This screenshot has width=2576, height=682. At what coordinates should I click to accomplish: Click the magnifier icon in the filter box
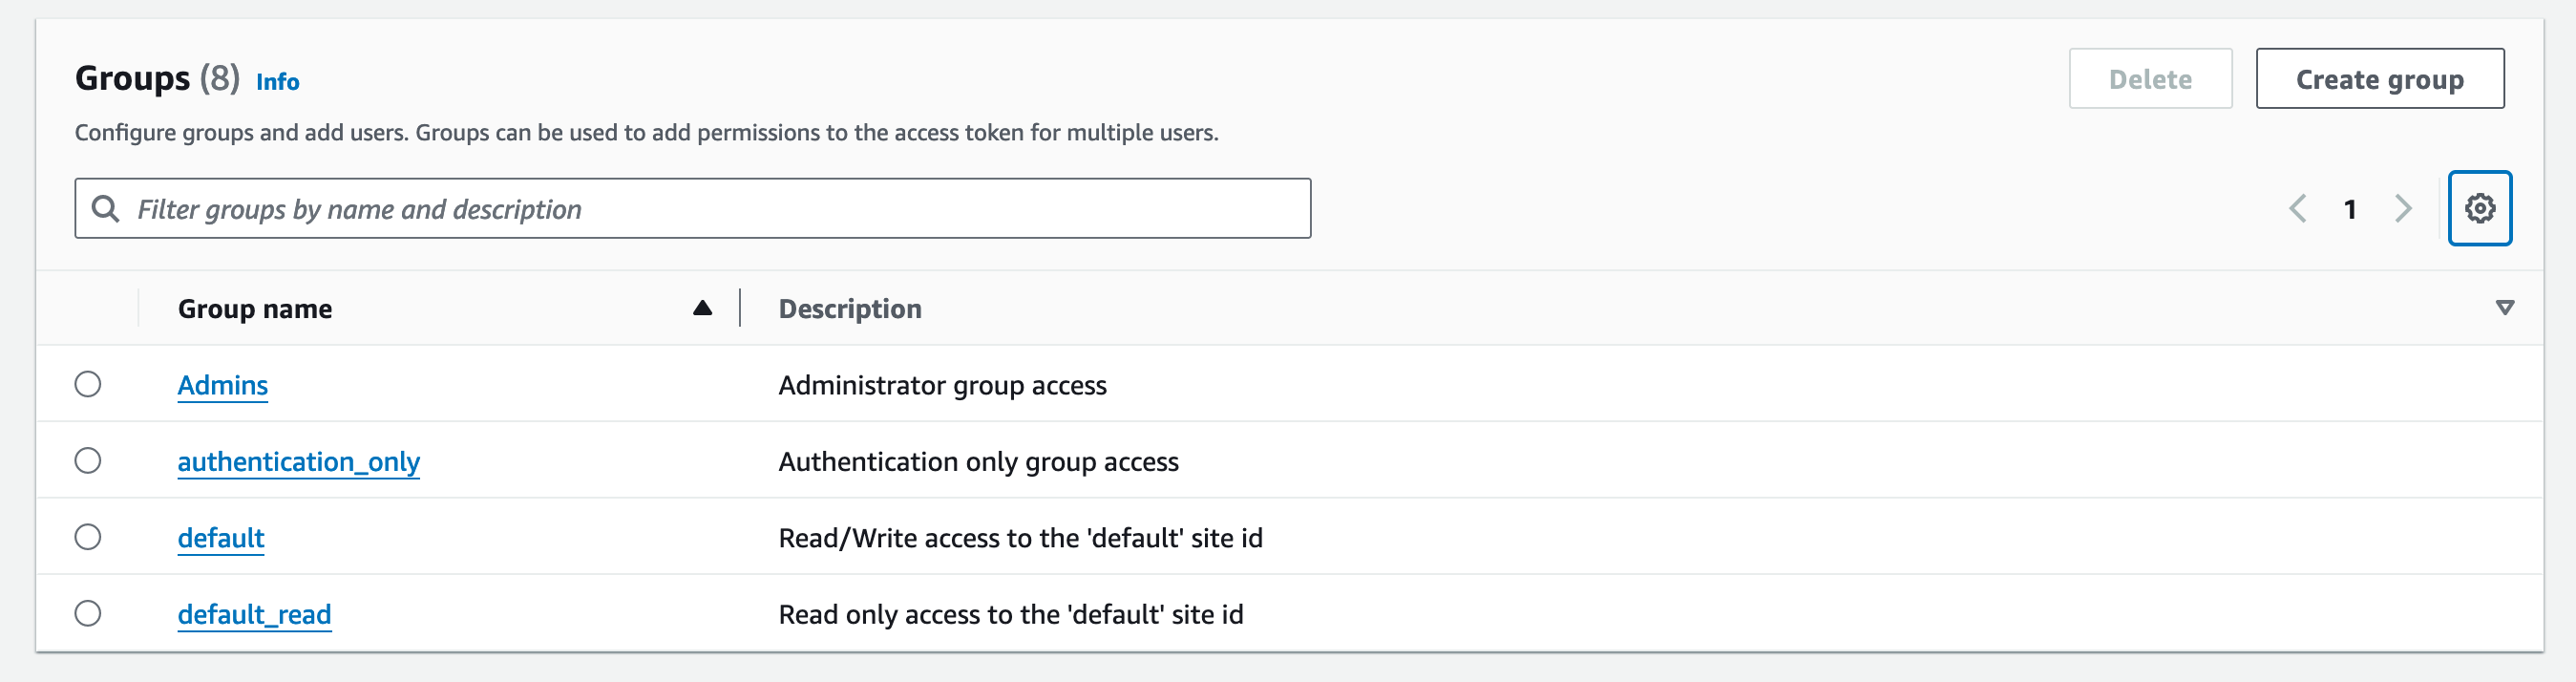pyautogui.click(x=105, y=208)
